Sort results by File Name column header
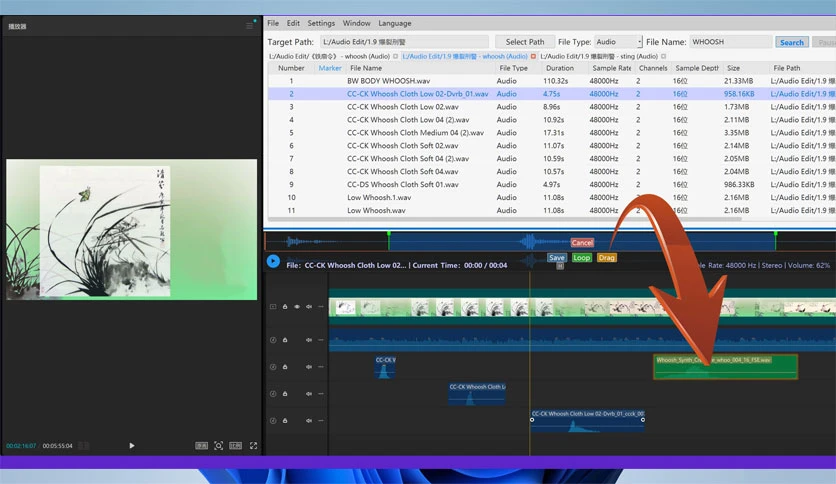 pyautogui.click(x=366, y=68)
